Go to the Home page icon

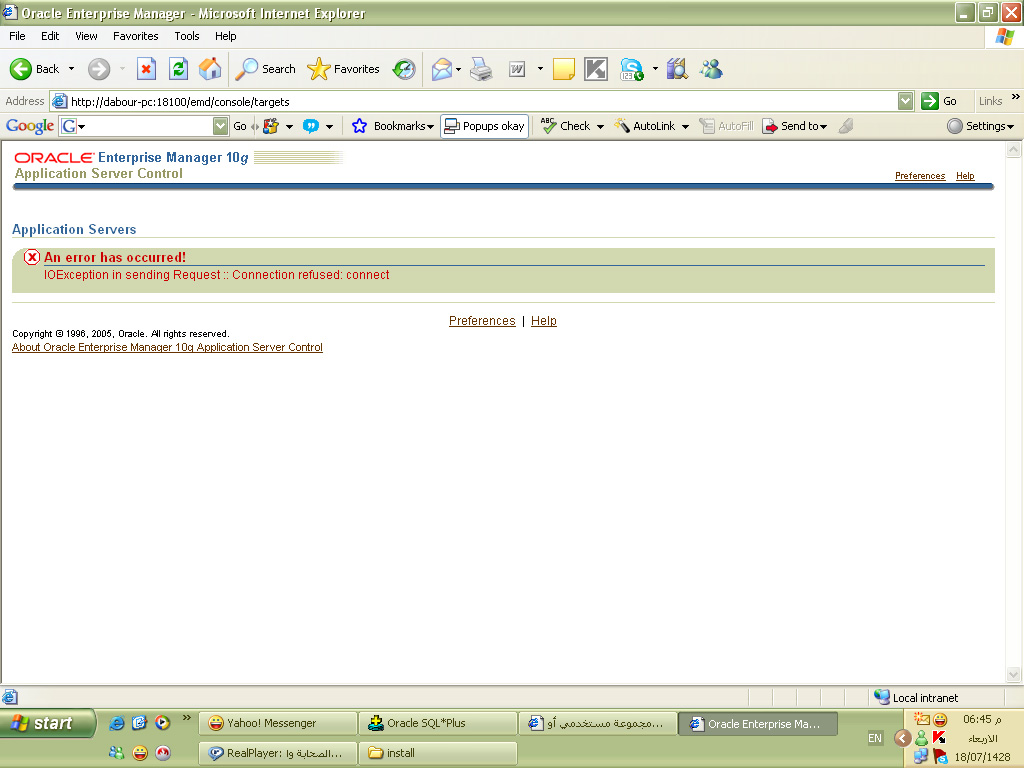[x=210, y=69]
